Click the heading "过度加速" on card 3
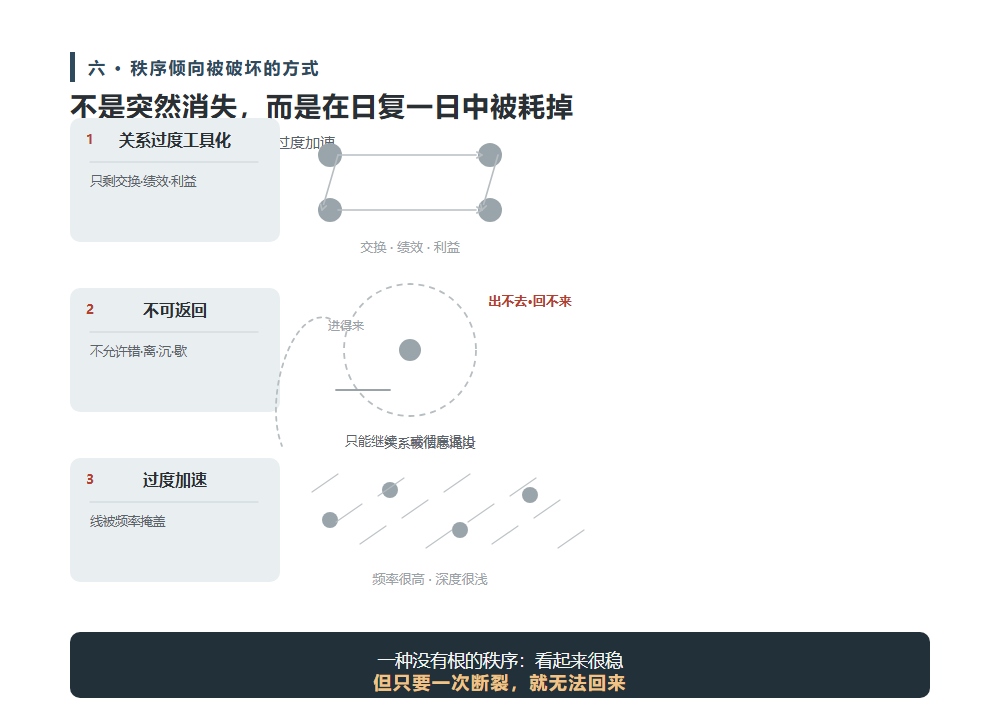The height and width of the screenshot is (720, 1000). tap(175, 480)
